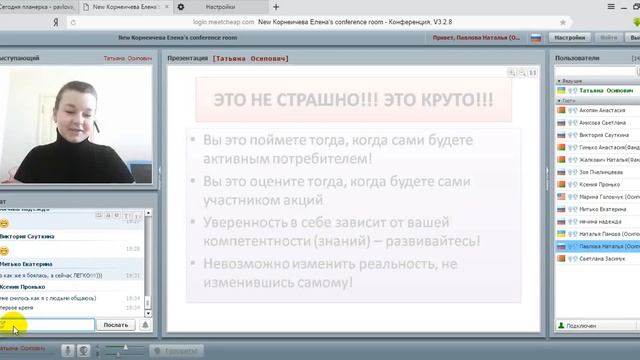This screenshot has height=360, width=640.
Task: Select highlighted user Павлова Наталья
Action: [598, 247]
